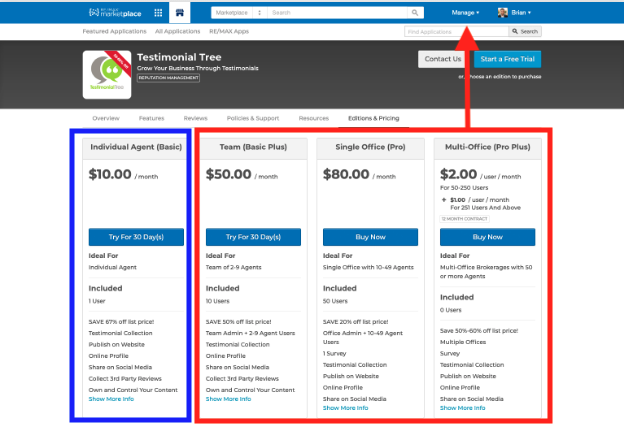Click 'For 251 Users And Above' text
624x426 pixels.
pos(485,208)
